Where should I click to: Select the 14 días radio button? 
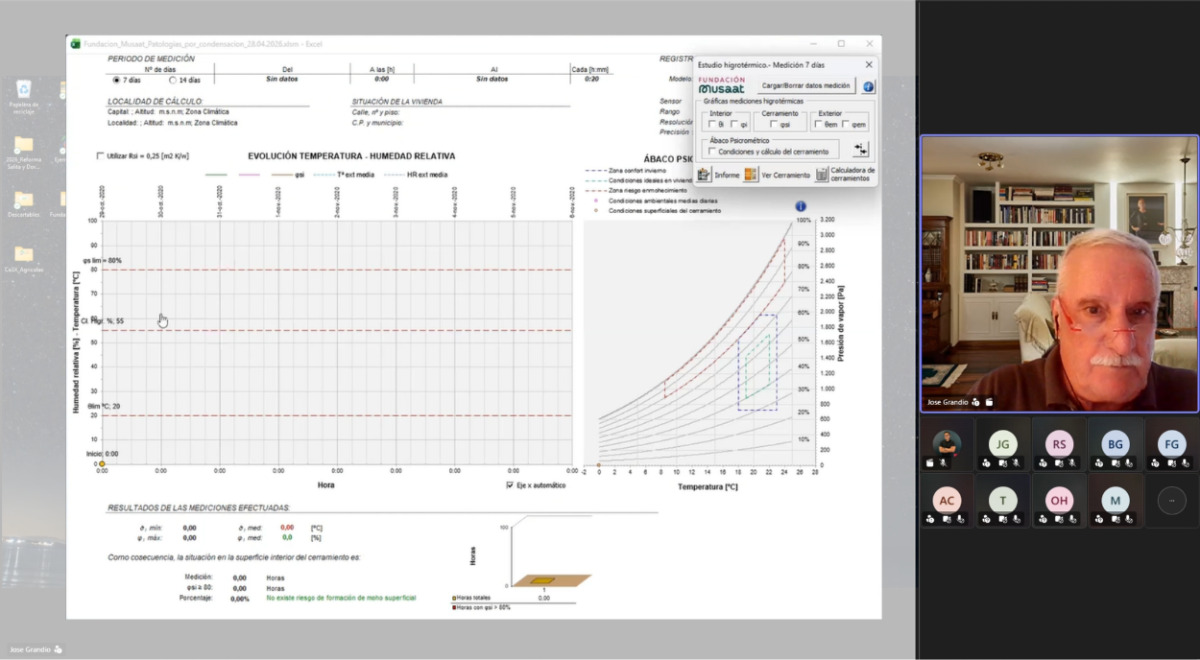(x=173, y=80)
